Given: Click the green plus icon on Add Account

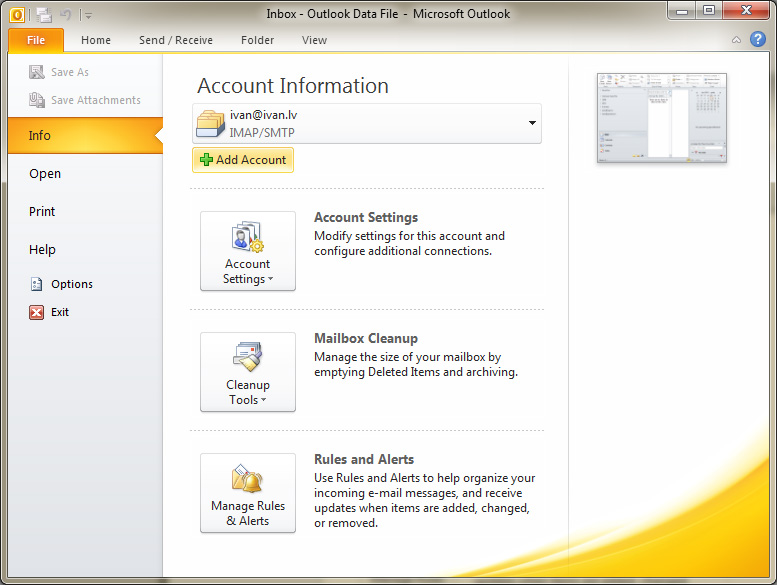Looking at the screenshot, I should [x=206, y=160].
